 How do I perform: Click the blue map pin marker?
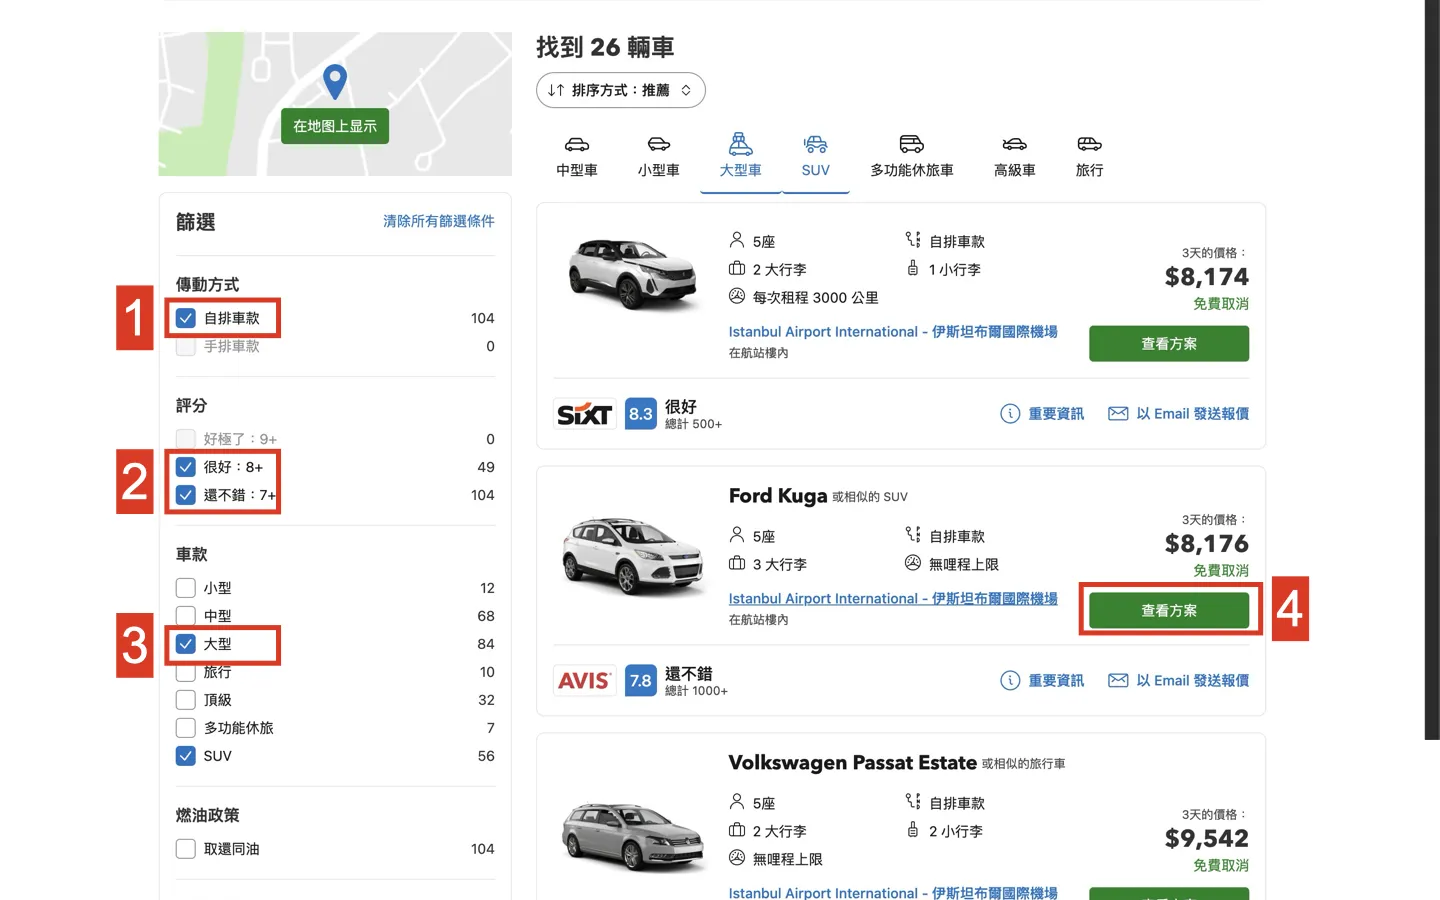pyautogui.click(x=335, y=82)
